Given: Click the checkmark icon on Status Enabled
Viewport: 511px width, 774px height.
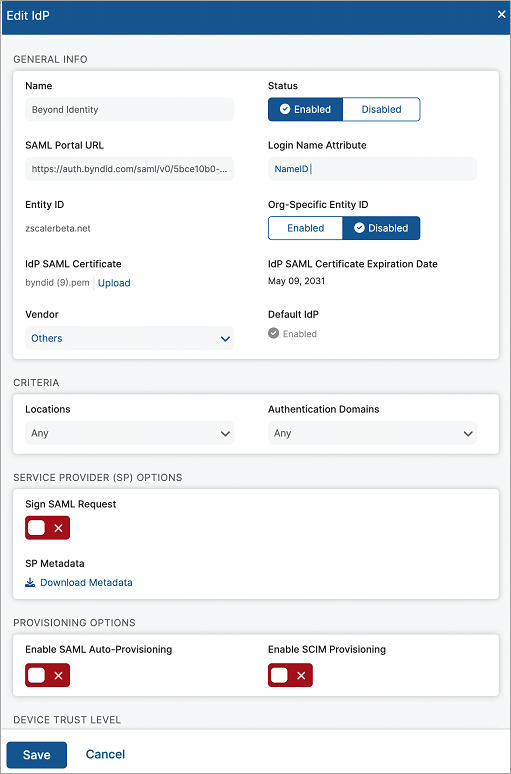Looking at the screenshot, I should [x=285, y=110].
